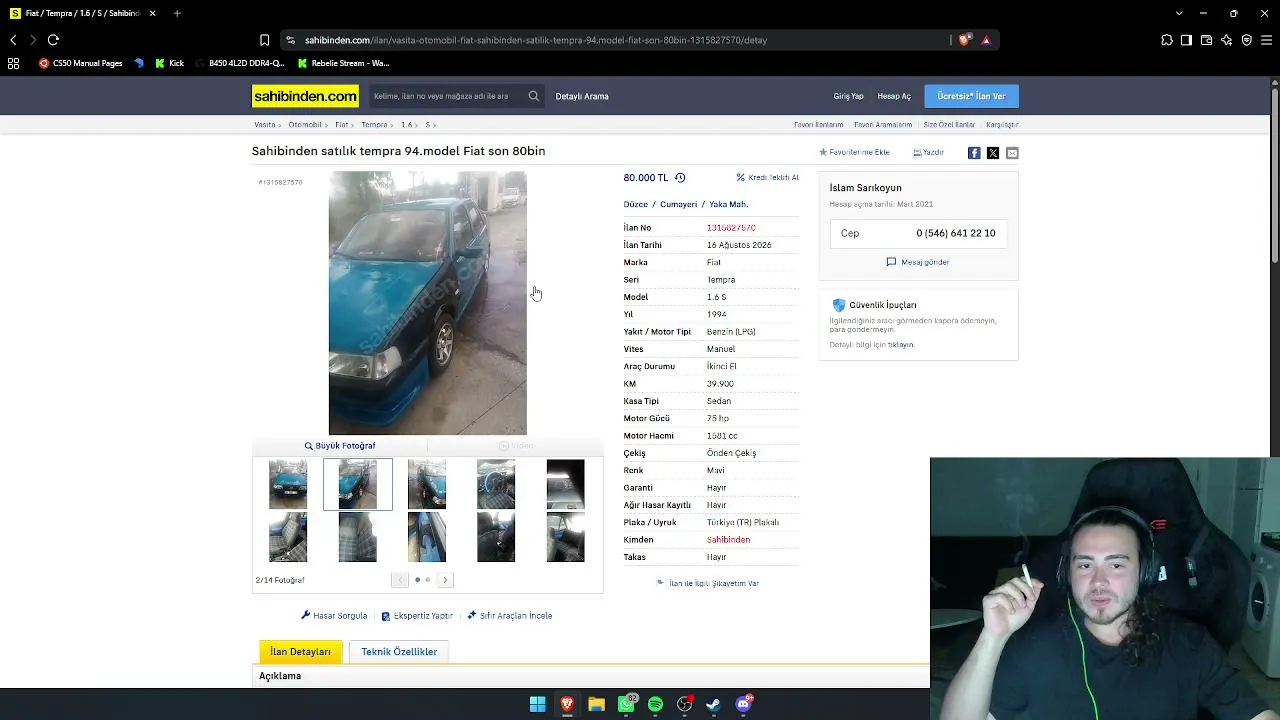Click the Ücretsiz İlan Ver button
Screen dimensions: 1280x720
pyautogui.click(x=971, y=96)
